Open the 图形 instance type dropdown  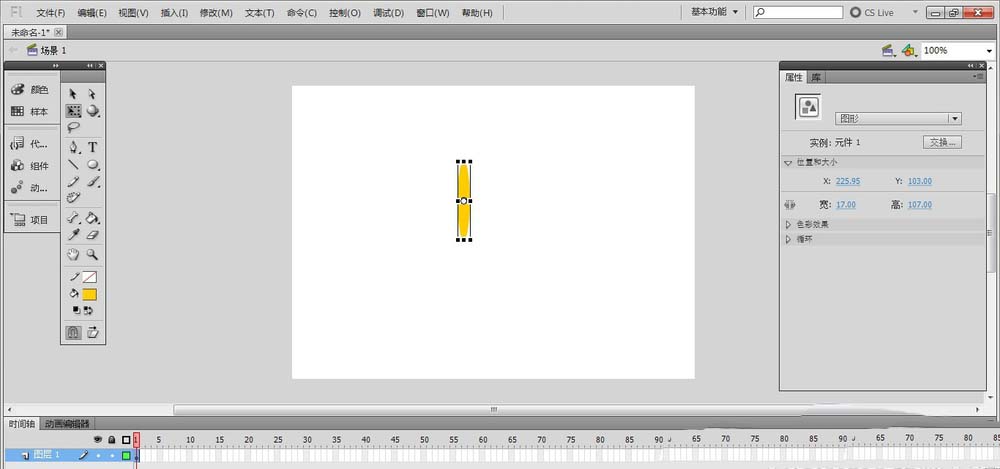tap(898, 119)
